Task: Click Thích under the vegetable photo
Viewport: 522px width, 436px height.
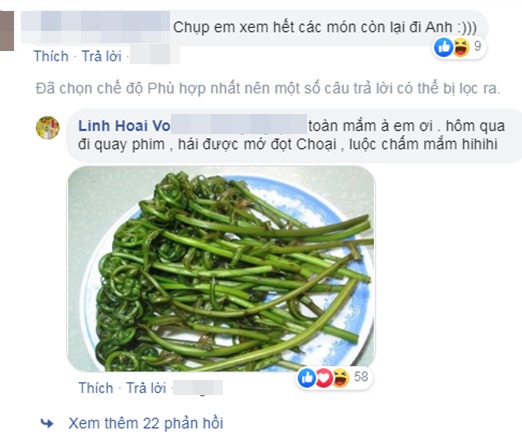Action: click(x=96, y=388)
